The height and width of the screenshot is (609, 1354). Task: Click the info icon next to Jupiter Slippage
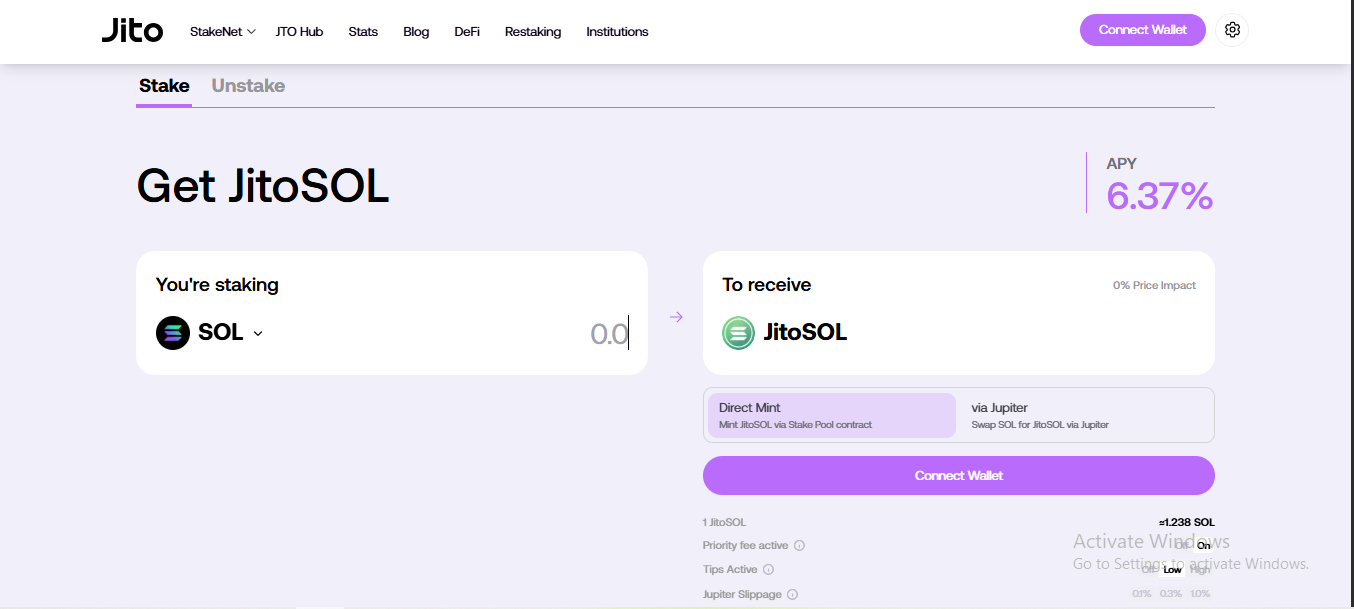(793, 595)
